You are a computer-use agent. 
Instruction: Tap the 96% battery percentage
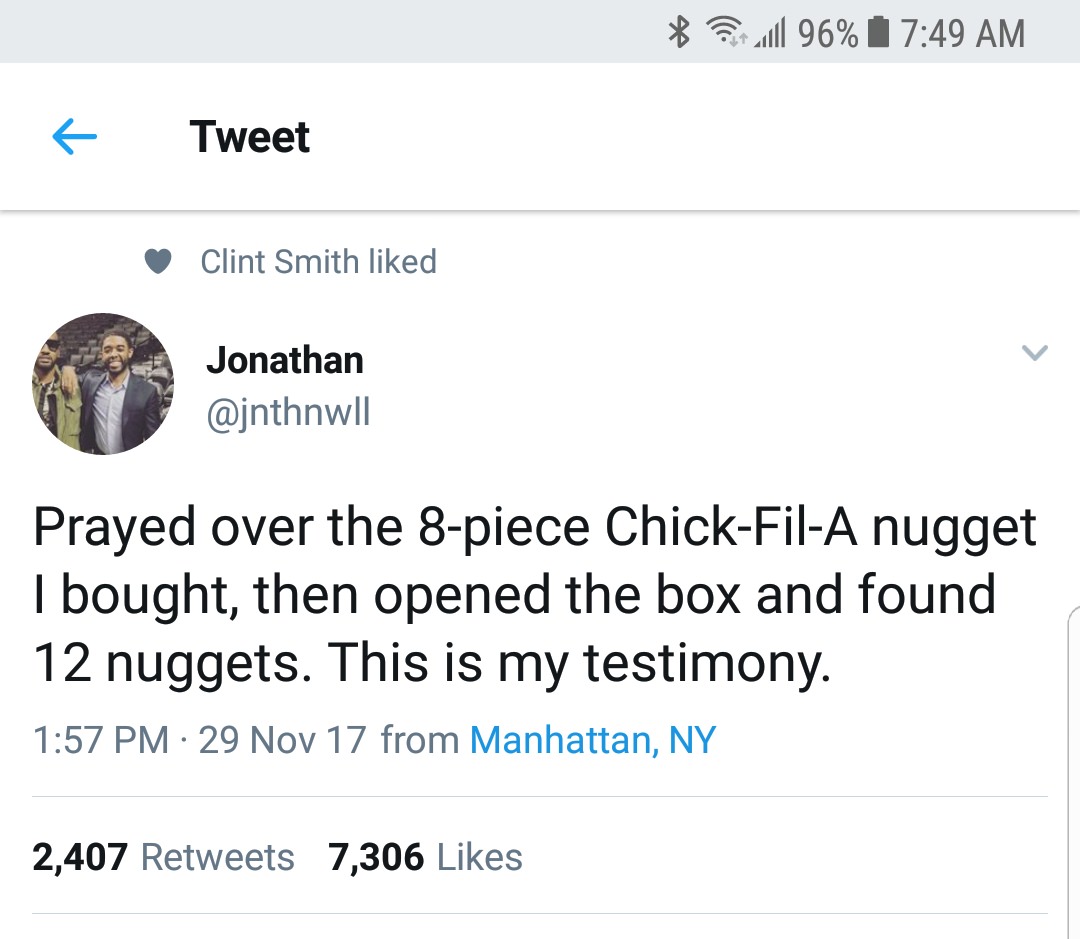pyautogui.click(x=828, y=33)
